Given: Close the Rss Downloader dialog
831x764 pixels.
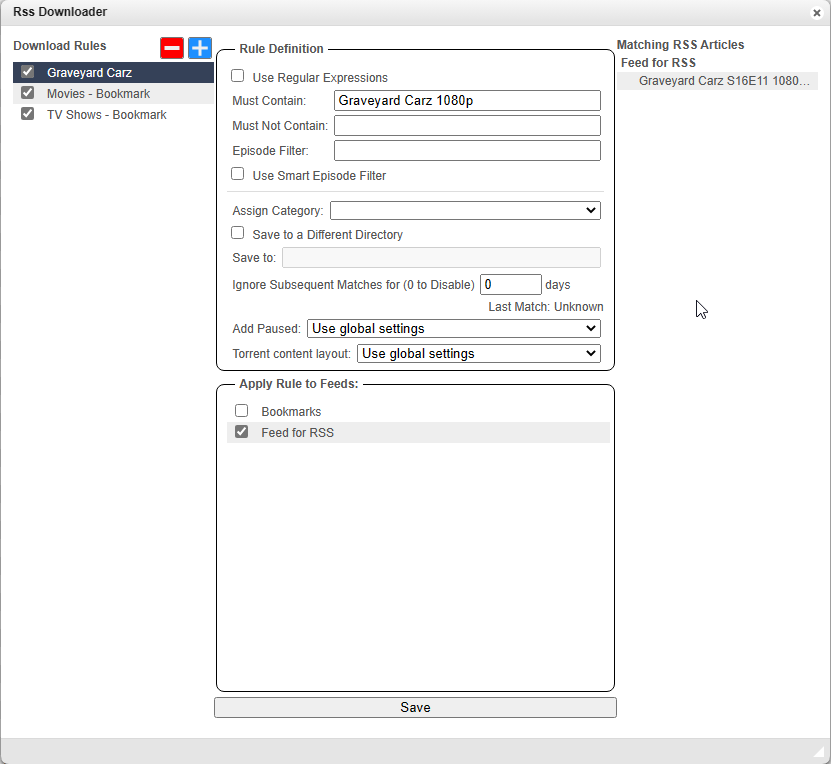Looking at the screenshot, I should [x=816, y=13].
